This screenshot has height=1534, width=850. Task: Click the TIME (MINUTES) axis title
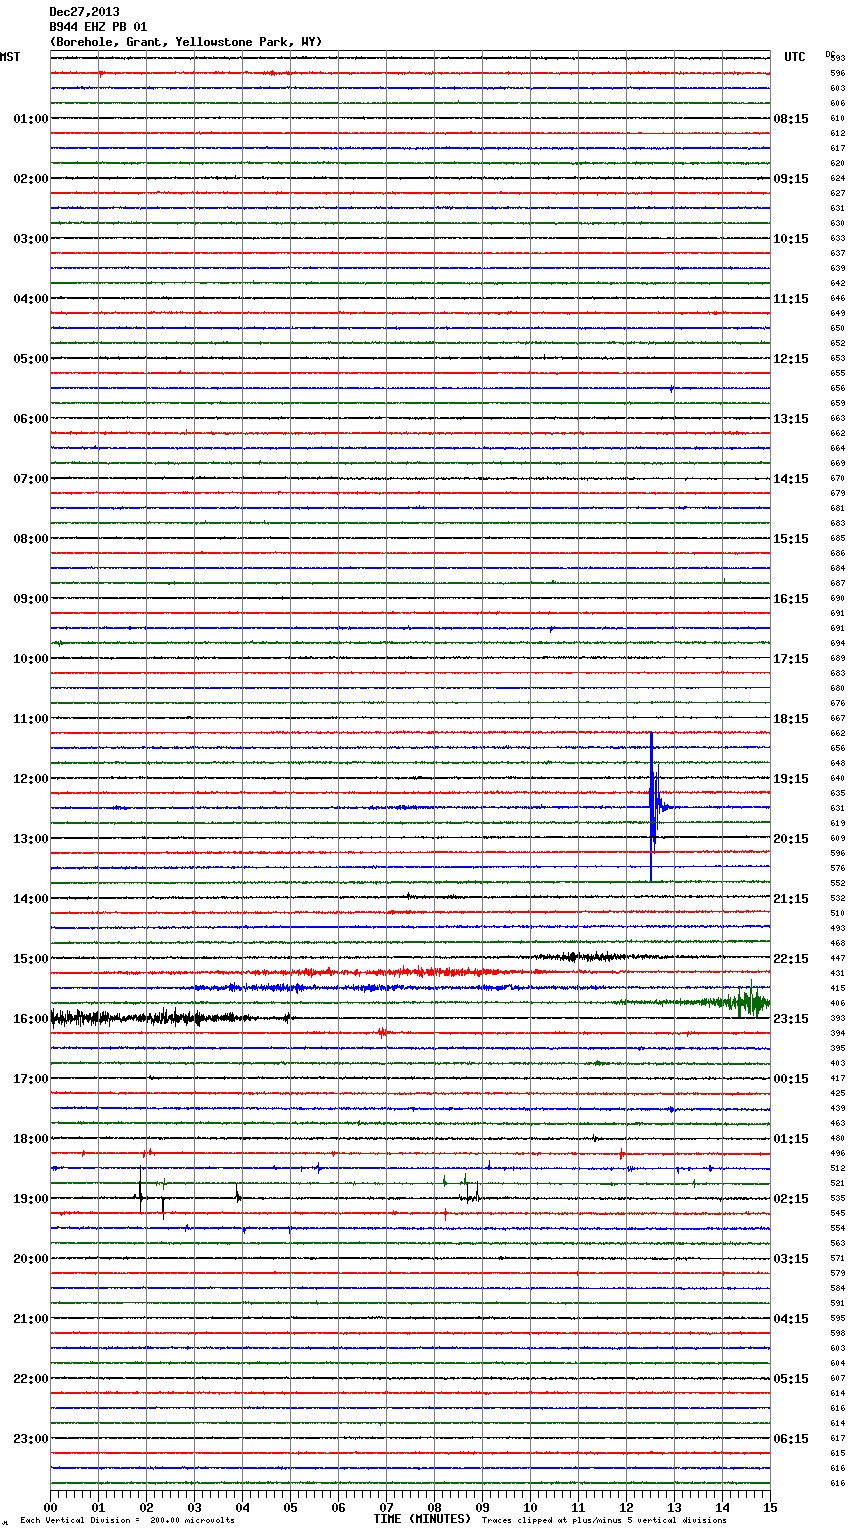pyautogui.click(x=422, y=1519)
